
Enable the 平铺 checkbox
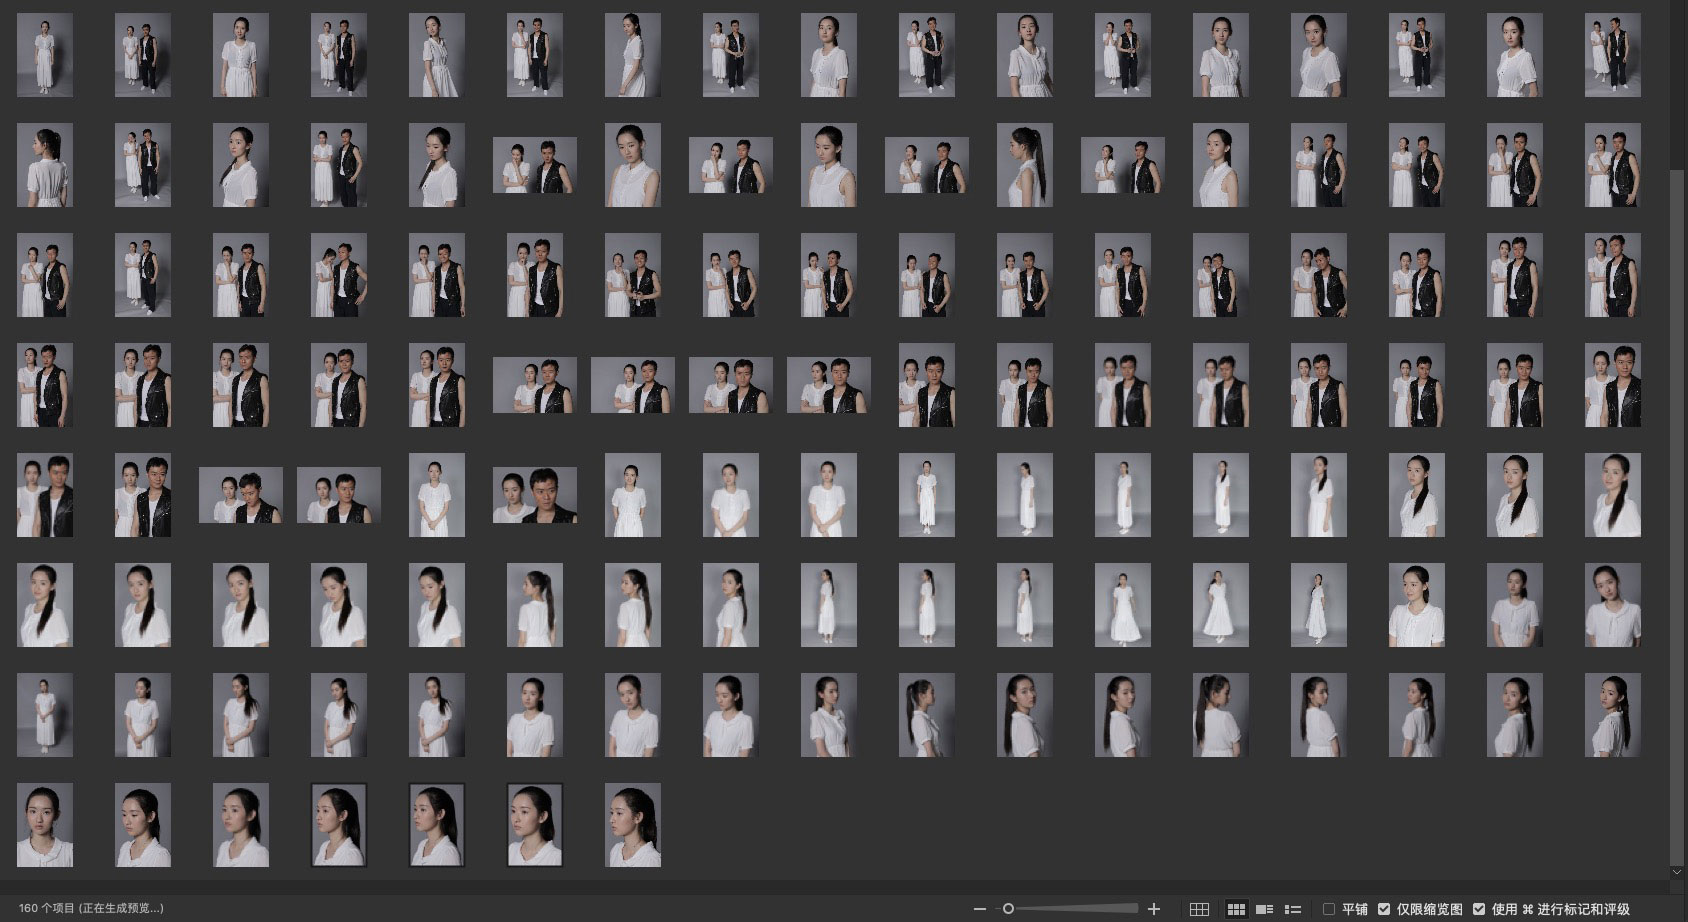click(x=1329, y=909)
